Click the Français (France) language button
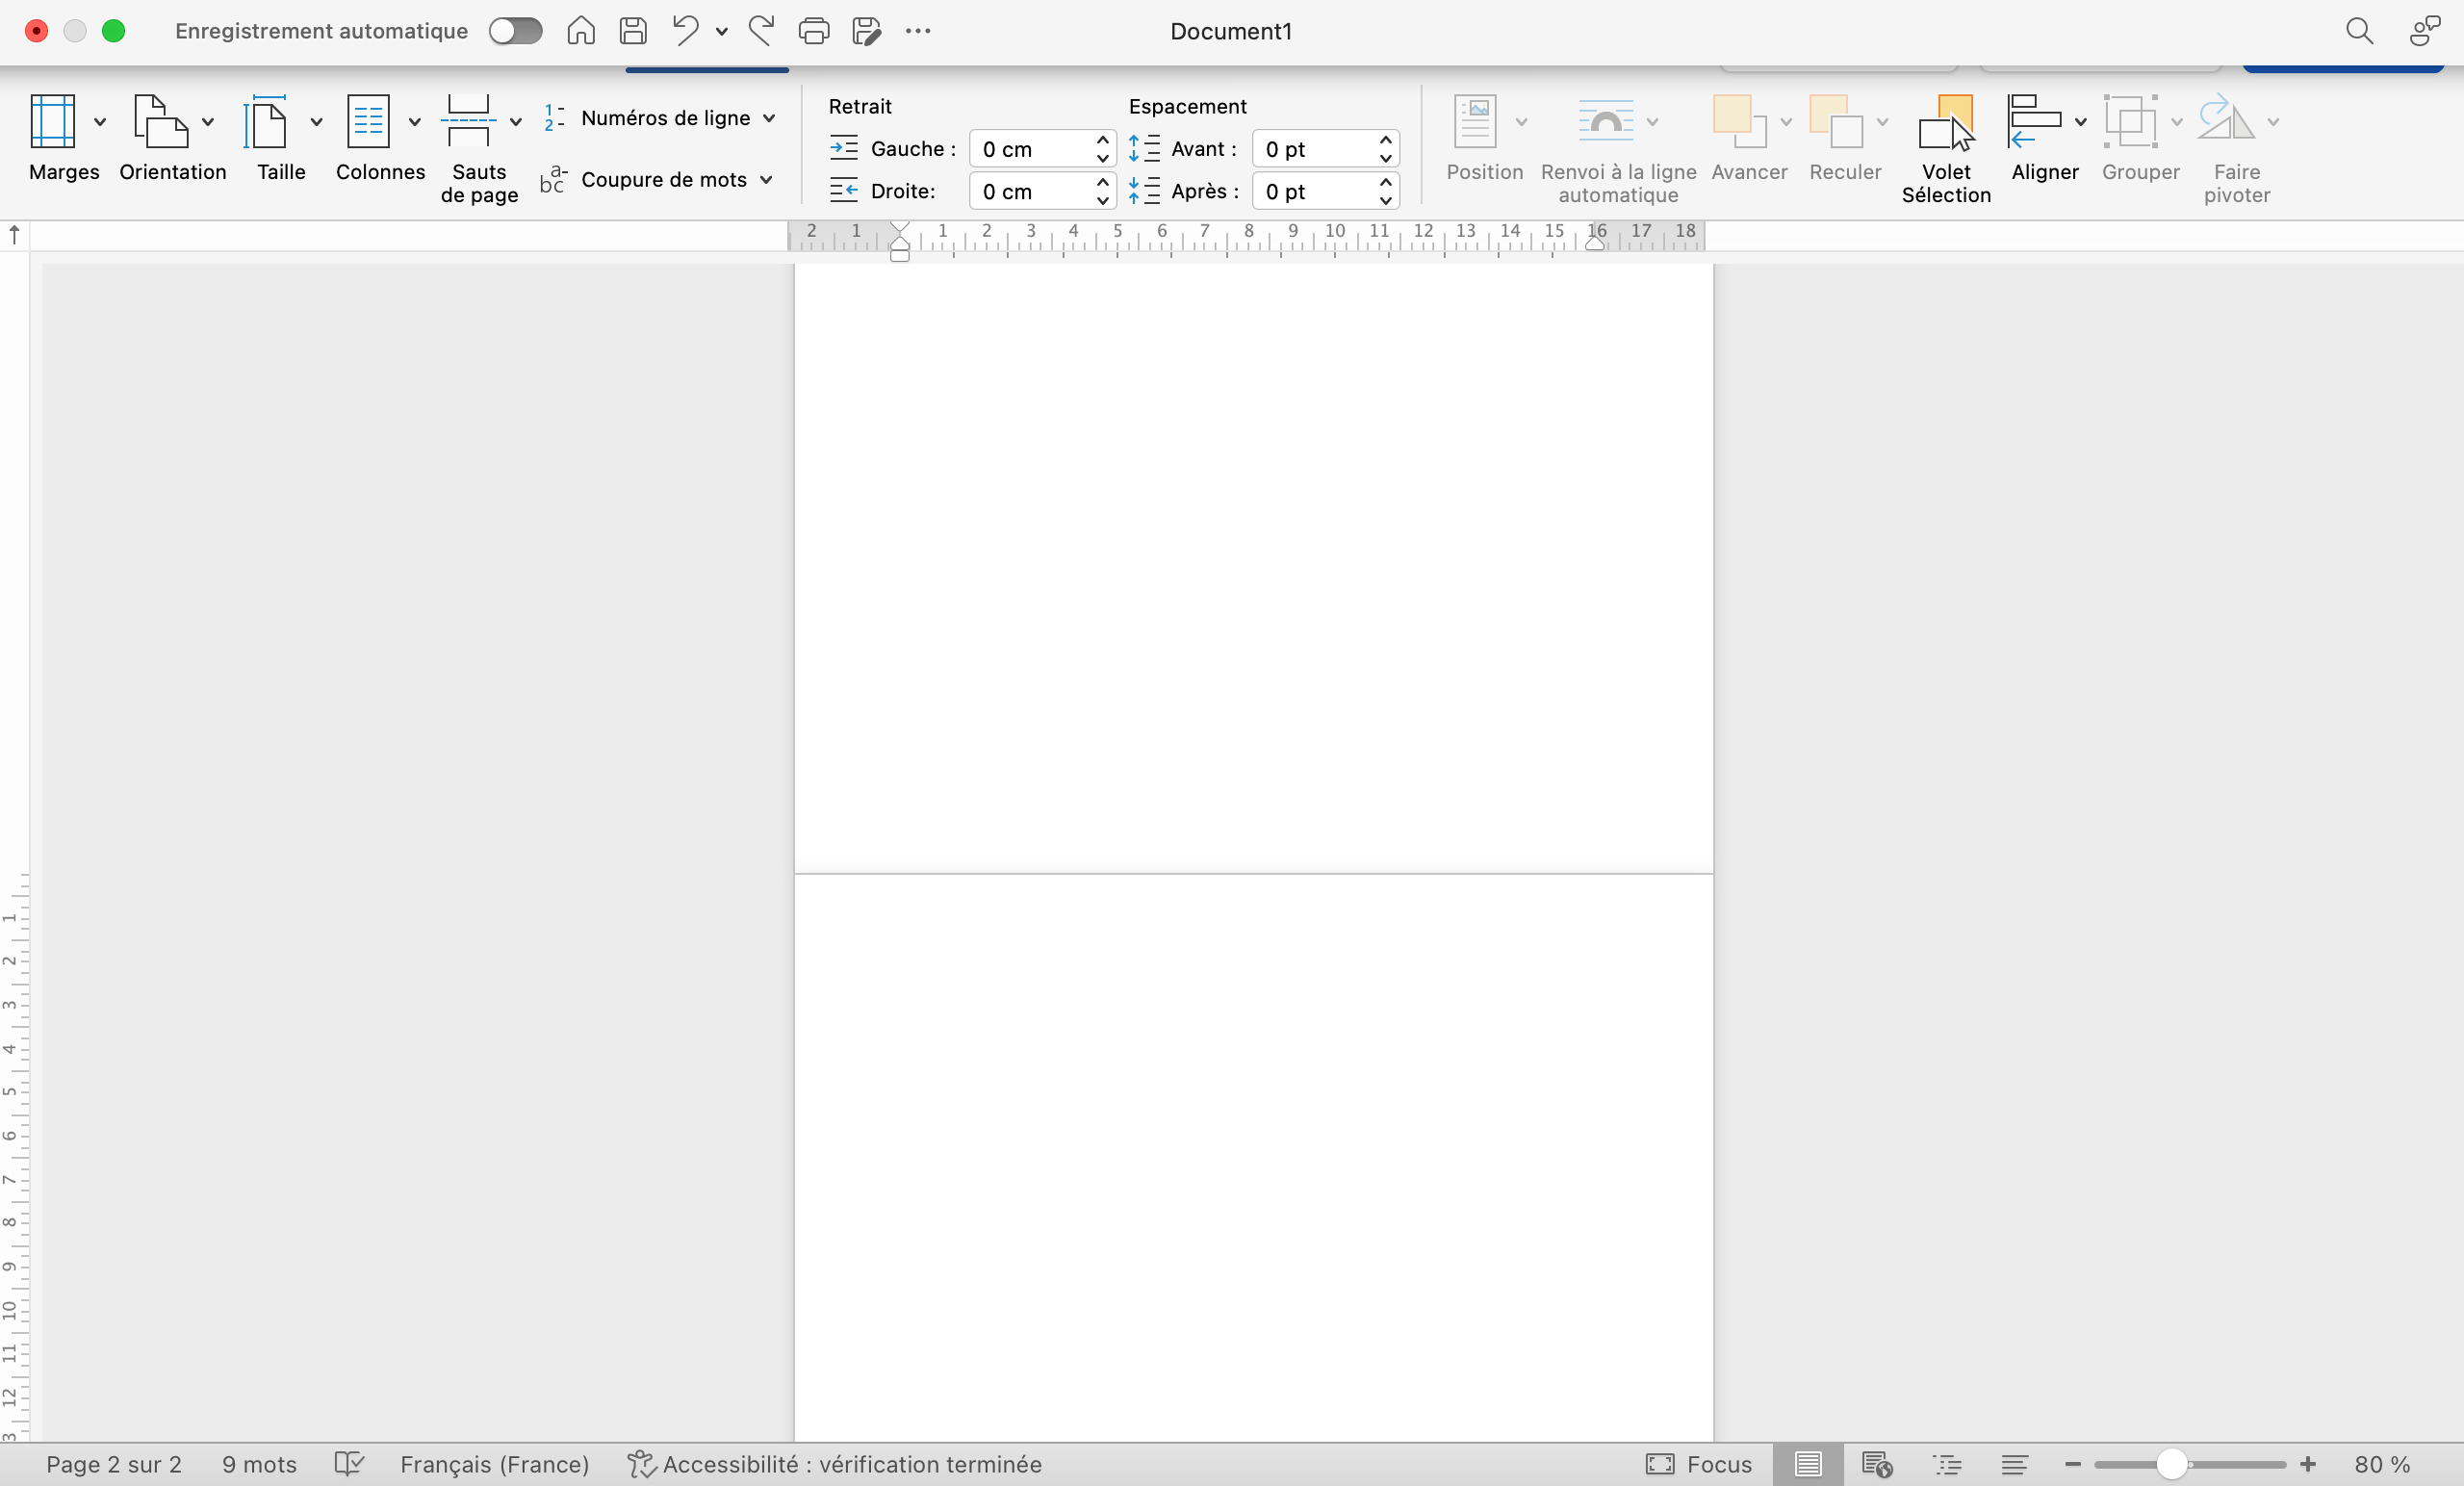This screenshot has height=1486, width=2464. (x=494, y=1464)
